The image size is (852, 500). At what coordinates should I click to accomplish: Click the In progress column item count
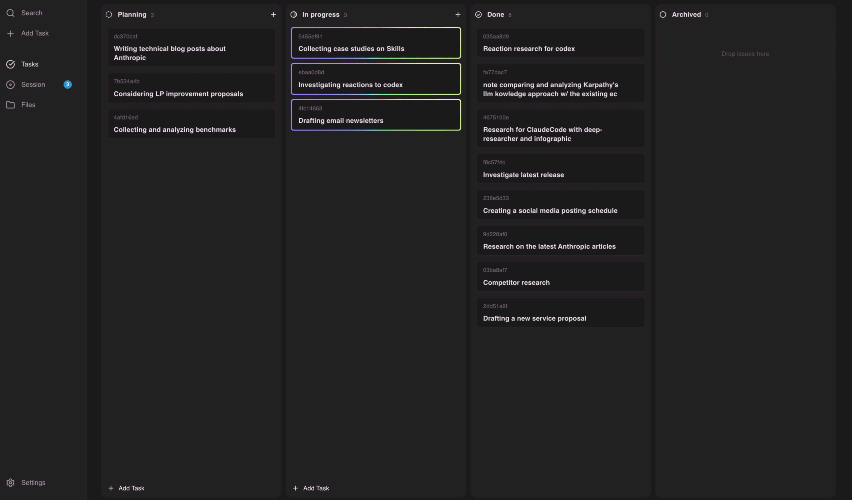pos(345,15)
